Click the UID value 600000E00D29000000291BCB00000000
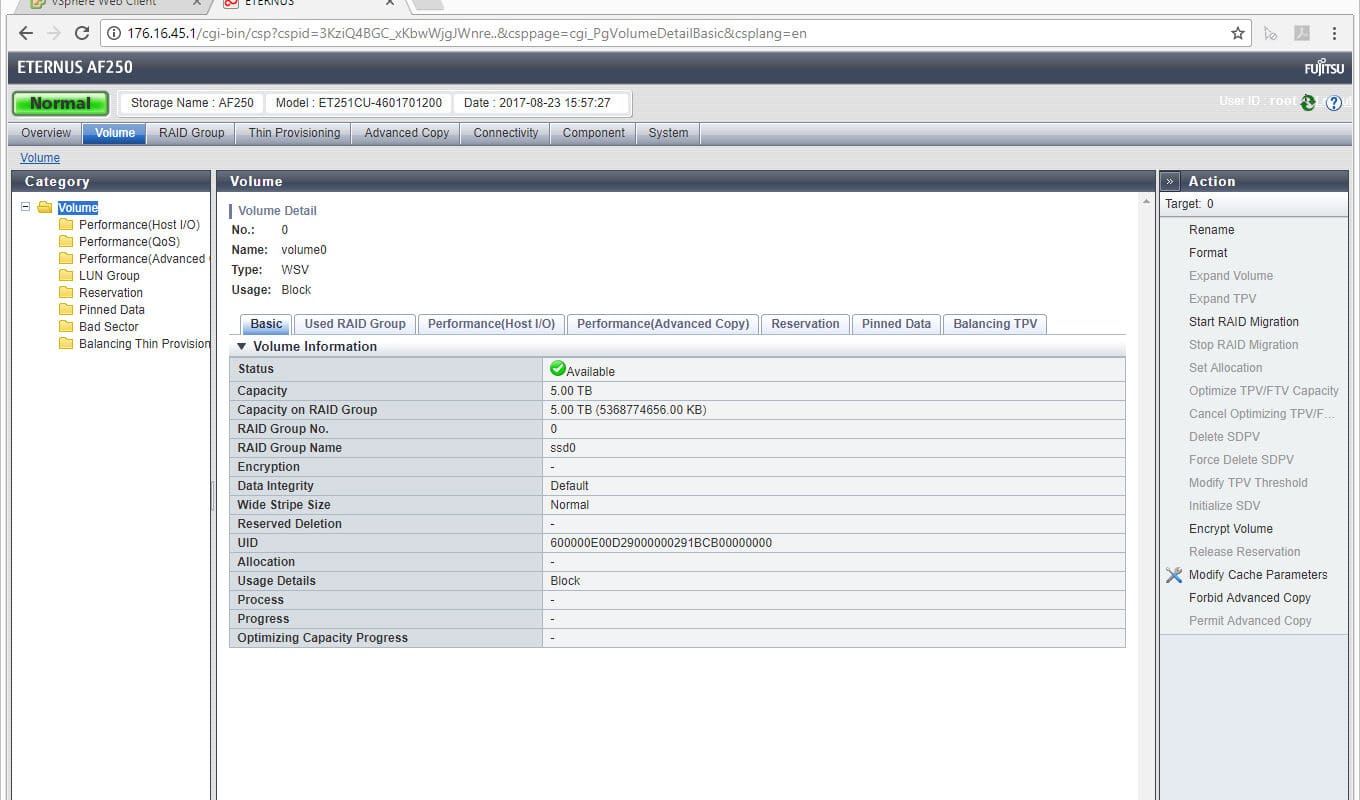 coord(661,543)
